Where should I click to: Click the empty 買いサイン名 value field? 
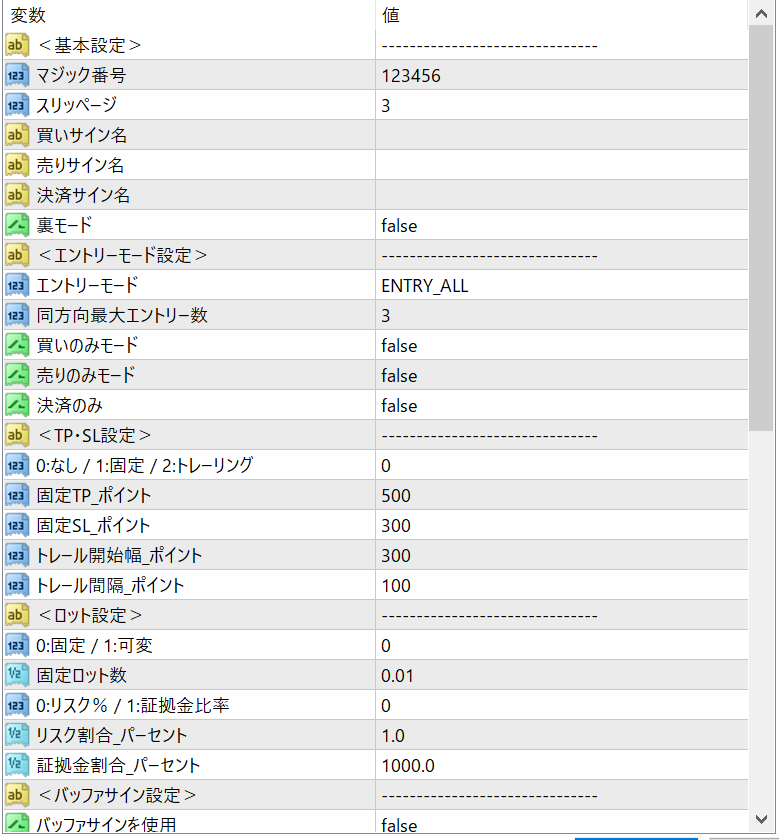tap(561, 135)
